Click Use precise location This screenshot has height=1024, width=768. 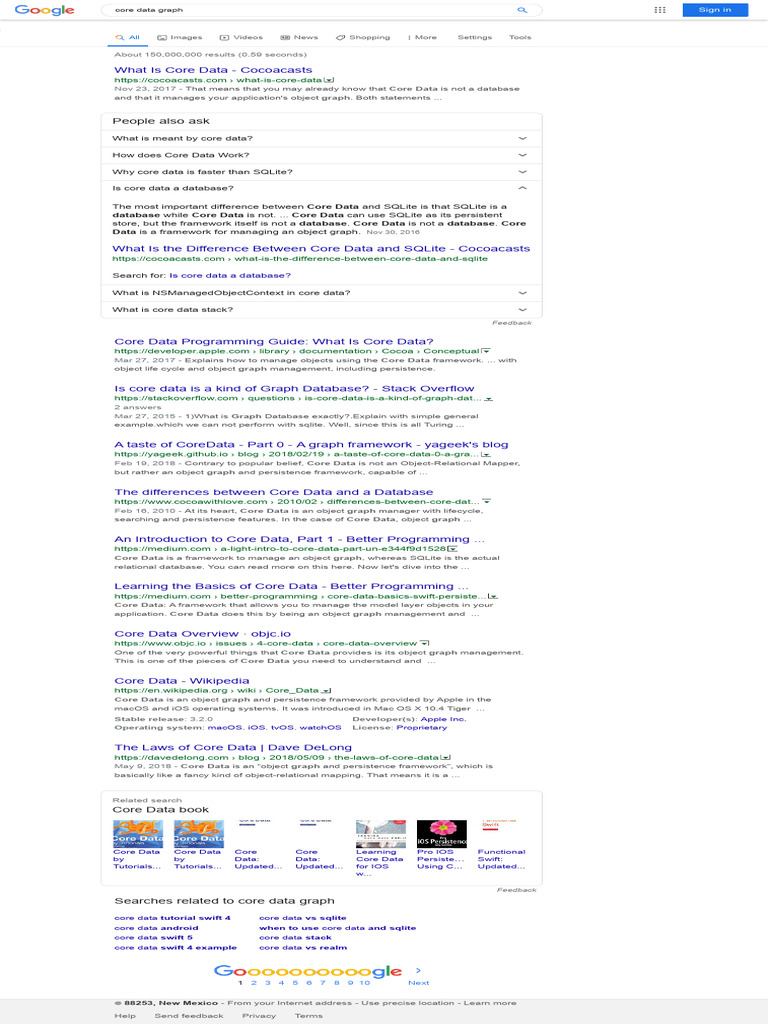click(x=408, y=1003)
